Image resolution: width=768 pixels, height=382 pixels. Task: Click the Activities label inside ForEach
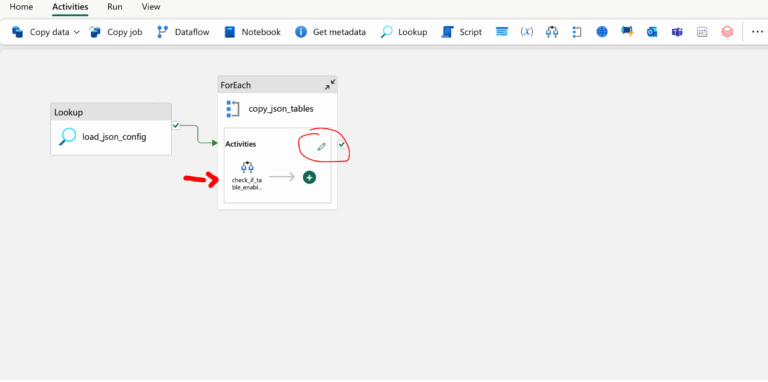[x=240, y=144]
